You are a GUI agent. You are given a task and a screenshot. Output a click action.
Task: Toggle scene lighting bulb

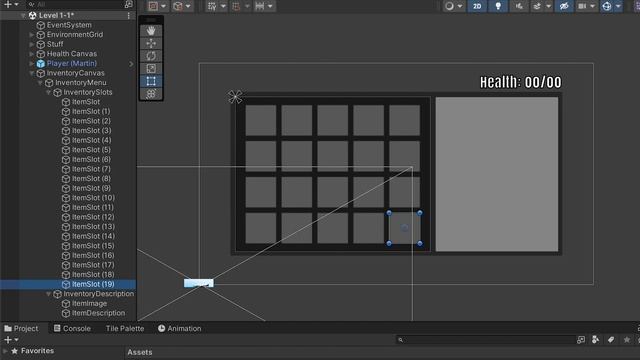[x=498, y=6]
